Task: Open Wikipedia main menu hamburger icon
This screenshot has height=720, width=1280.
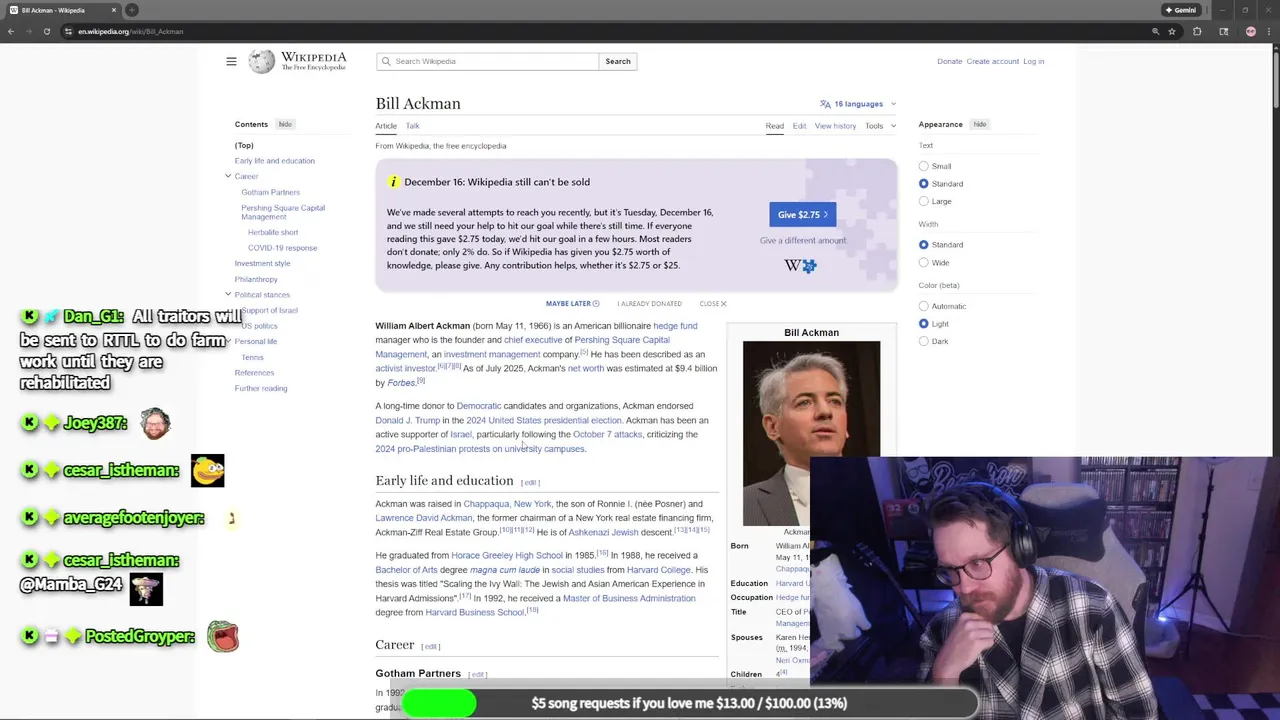Action: (x=231, y=61)
